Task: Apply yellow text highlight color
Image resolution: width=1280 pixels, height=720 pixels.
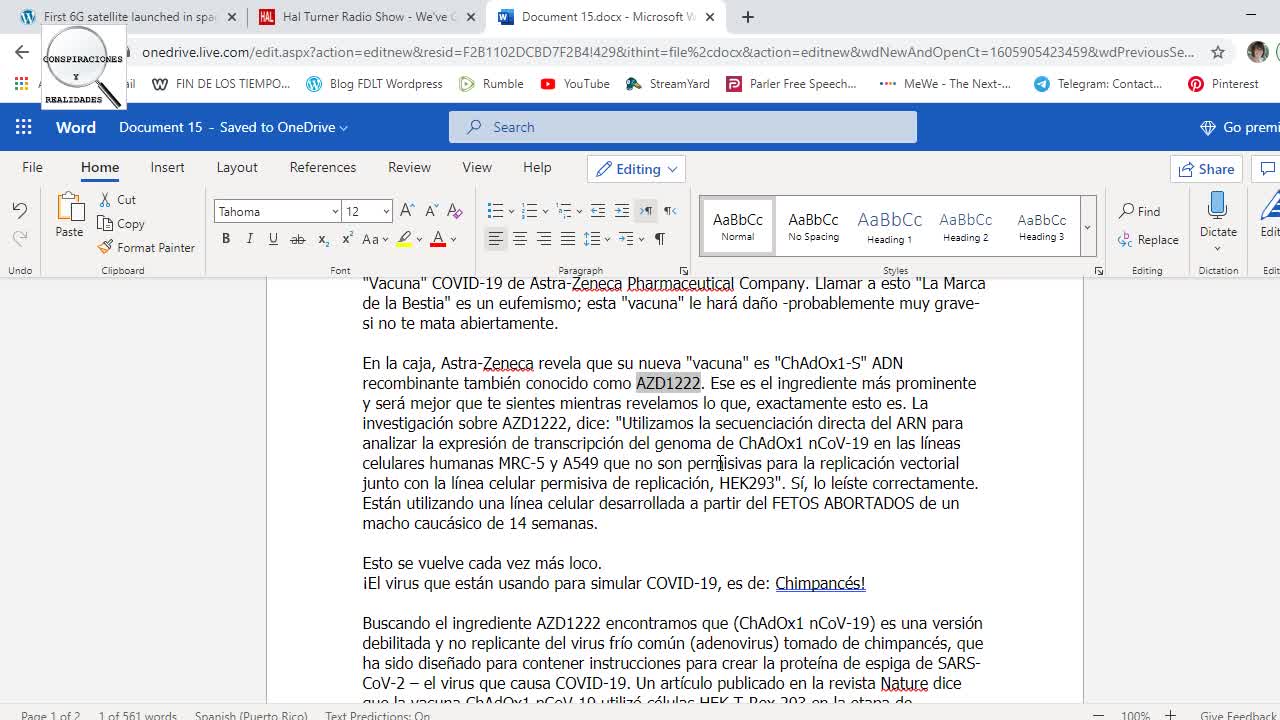Action: pos(403,239)
